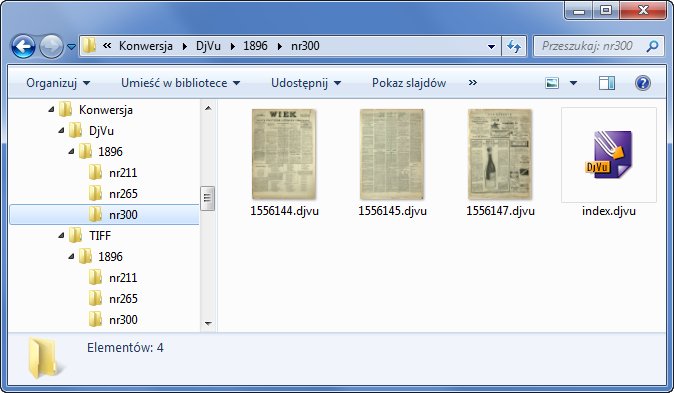Viewport: 674px width, 393px height.
Task: Select 1896 folder under DjVu
Action: [x=110, y=152]
